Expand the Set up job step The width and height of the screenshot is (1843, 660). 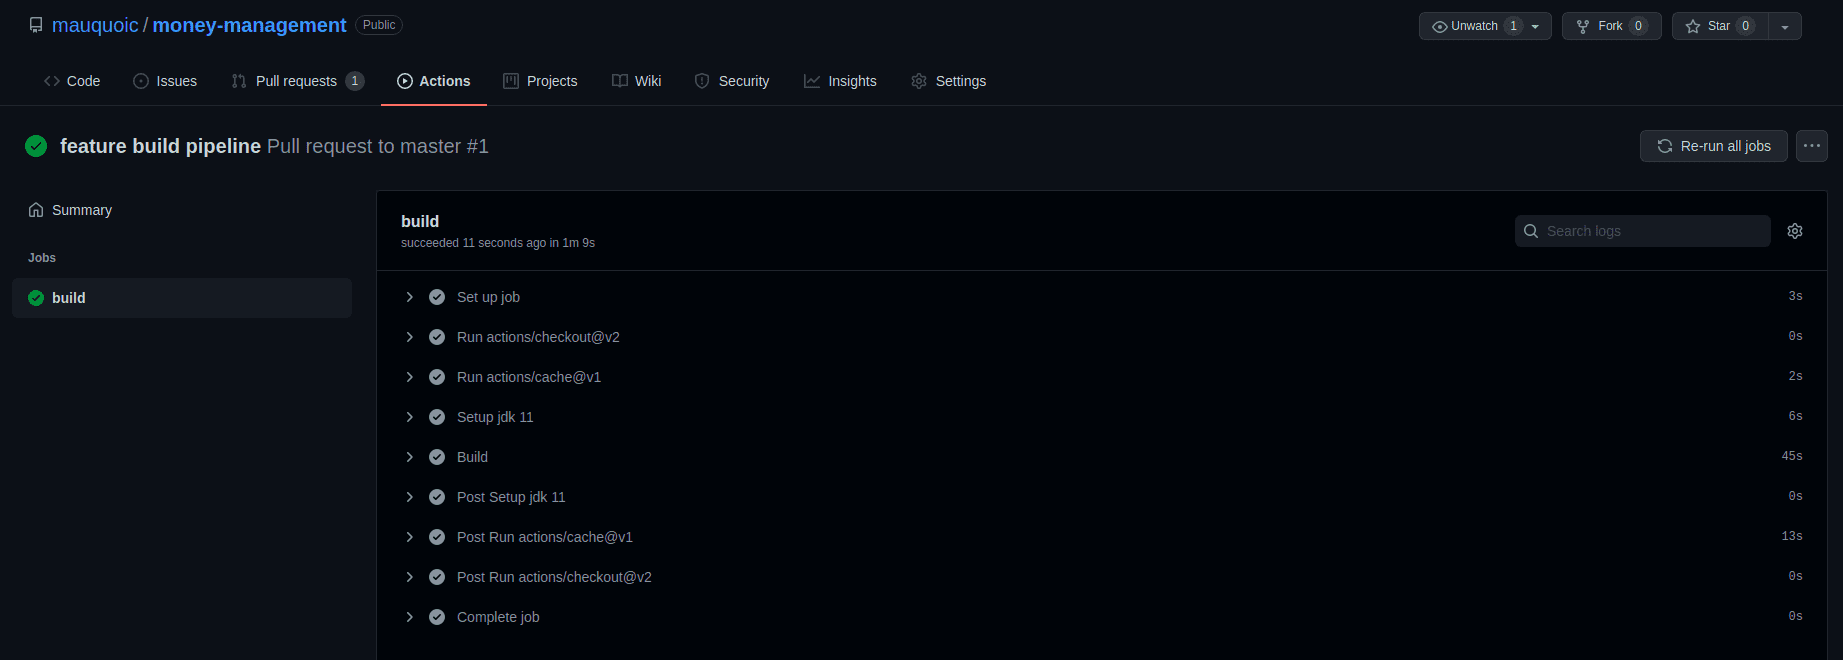click(x=409, y=297)
